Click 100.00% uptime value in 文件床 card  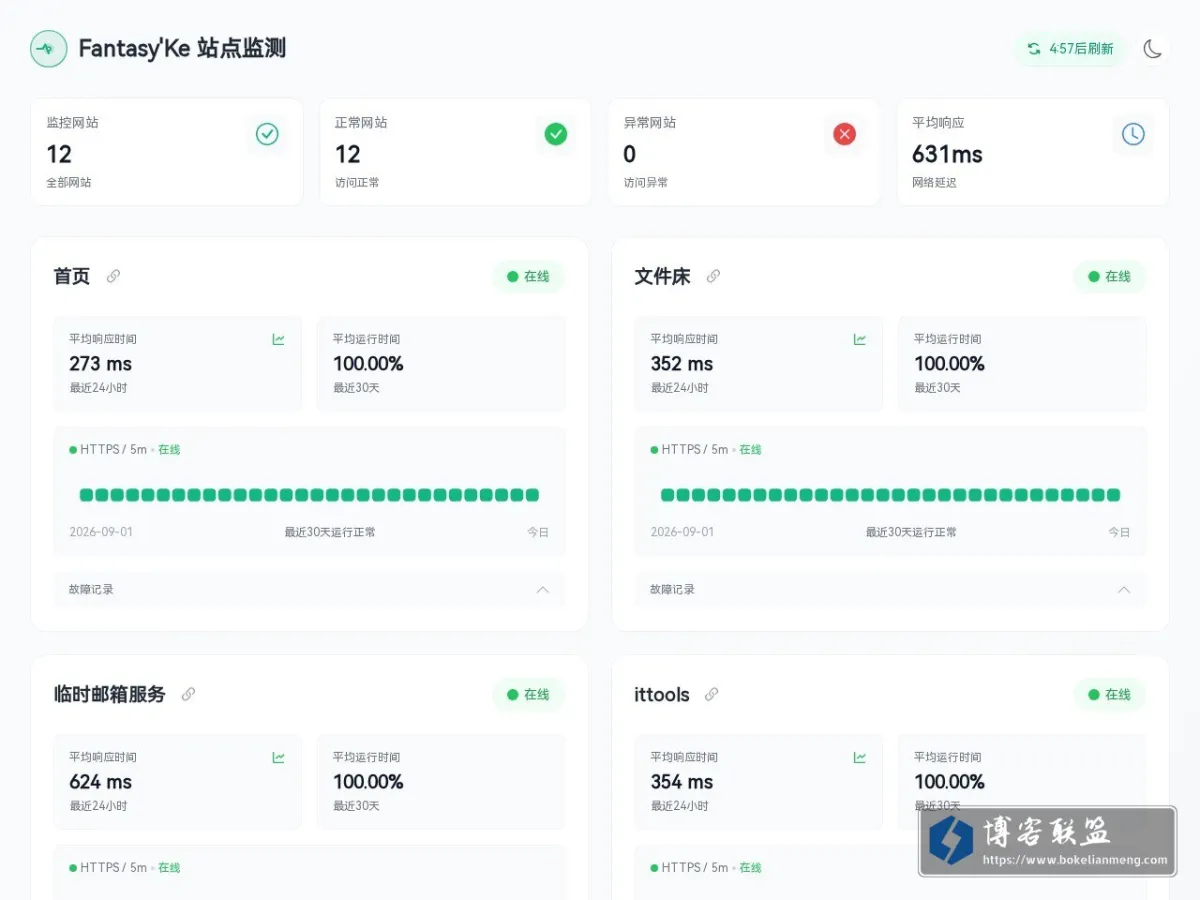pyautogui.click(x=949, y=364)
